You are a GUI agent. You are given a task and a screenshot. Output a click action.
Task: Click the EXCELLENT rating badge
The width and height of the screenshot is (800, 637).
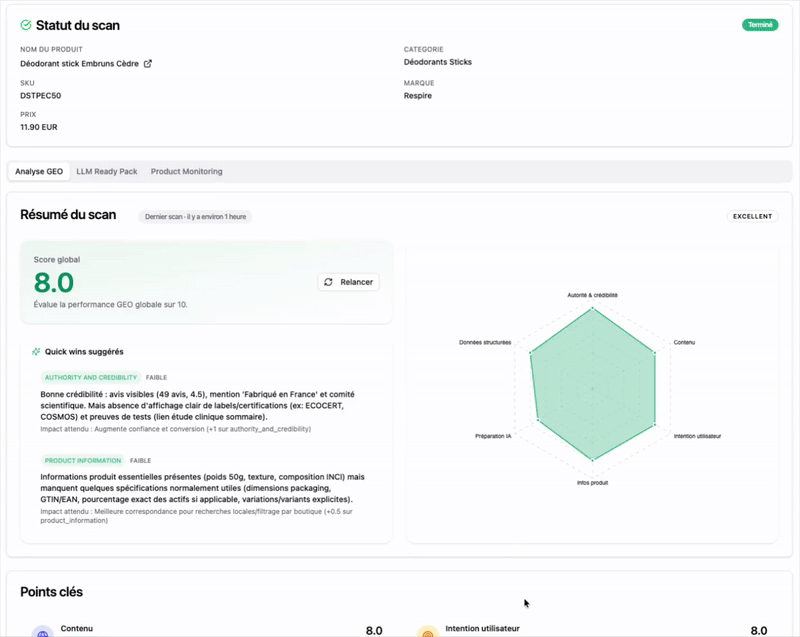[752, 216]
